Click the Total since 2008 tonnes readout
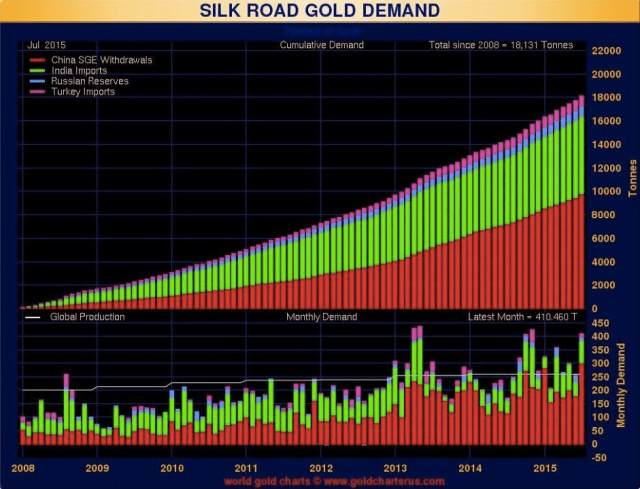The image size is (640, 489). (500, 46)
